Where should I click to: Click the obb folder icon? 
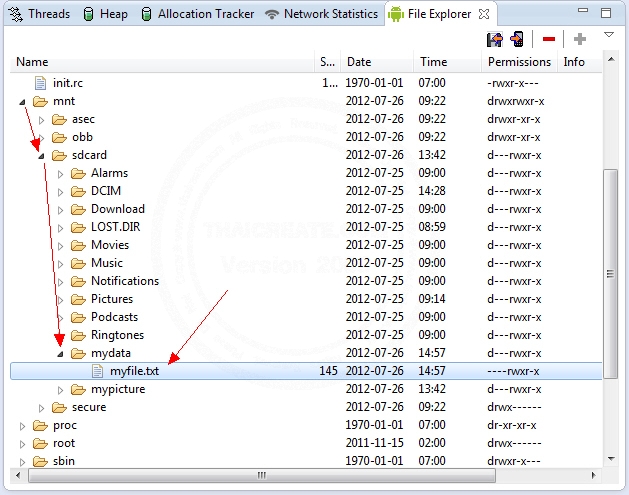click(x=59, y=138)
